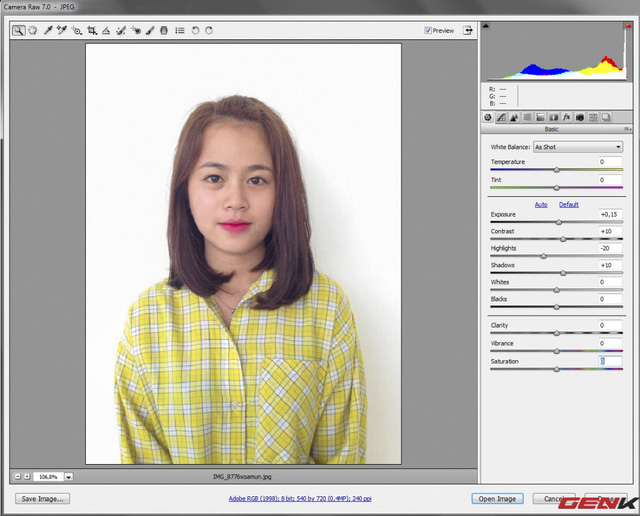Switch to the Snapshots tab
The height and width of the screenshot is (516, 640).
click(607, 118)
